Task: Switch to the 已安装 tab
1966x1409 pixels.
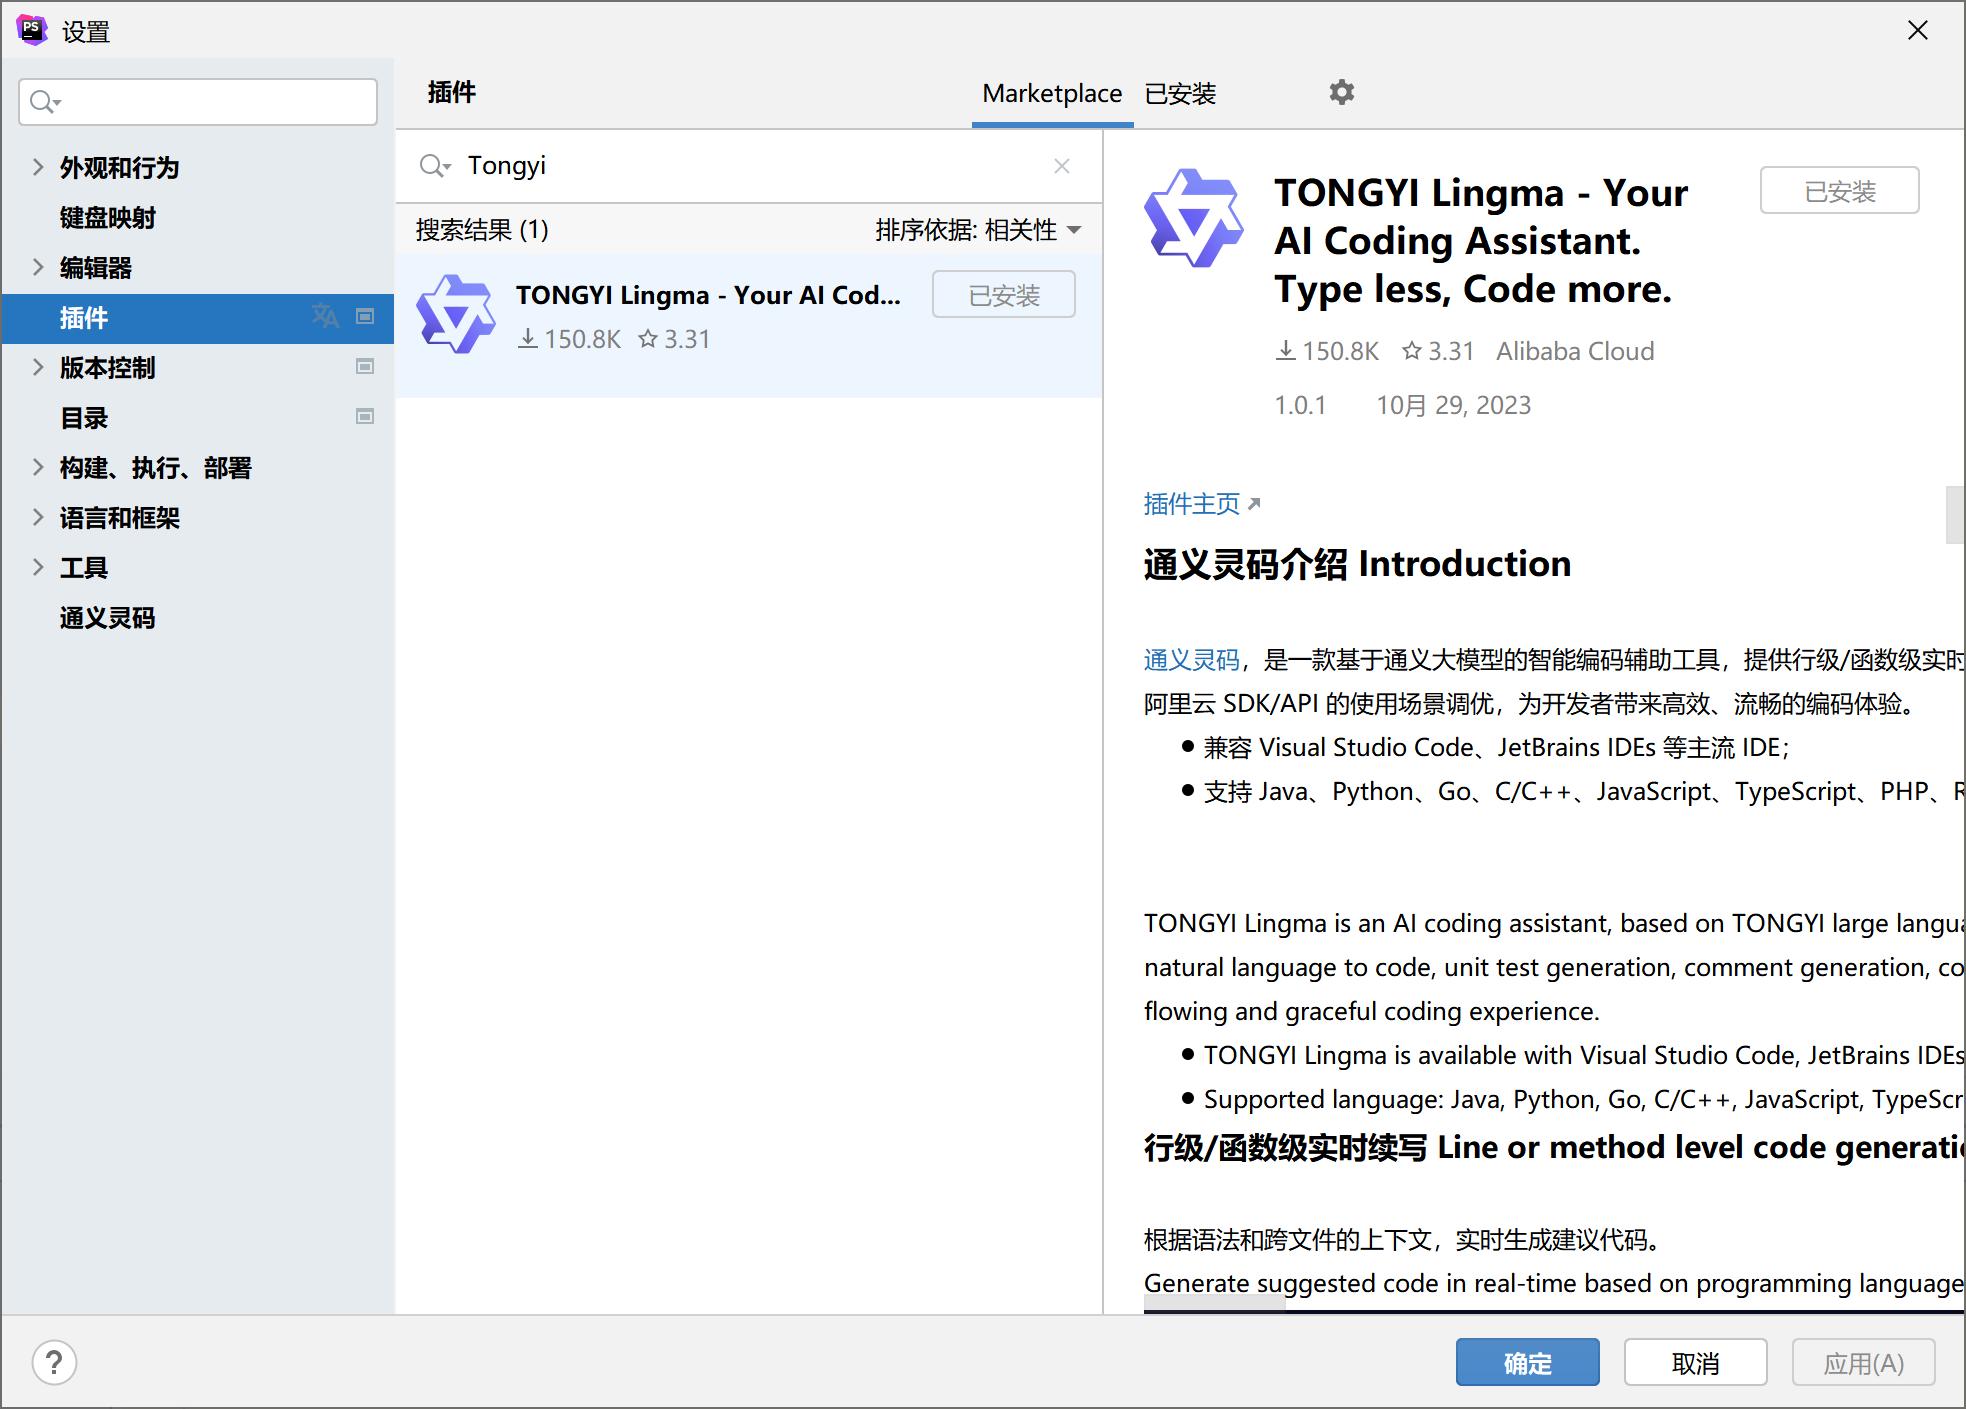Action: 1181,93
